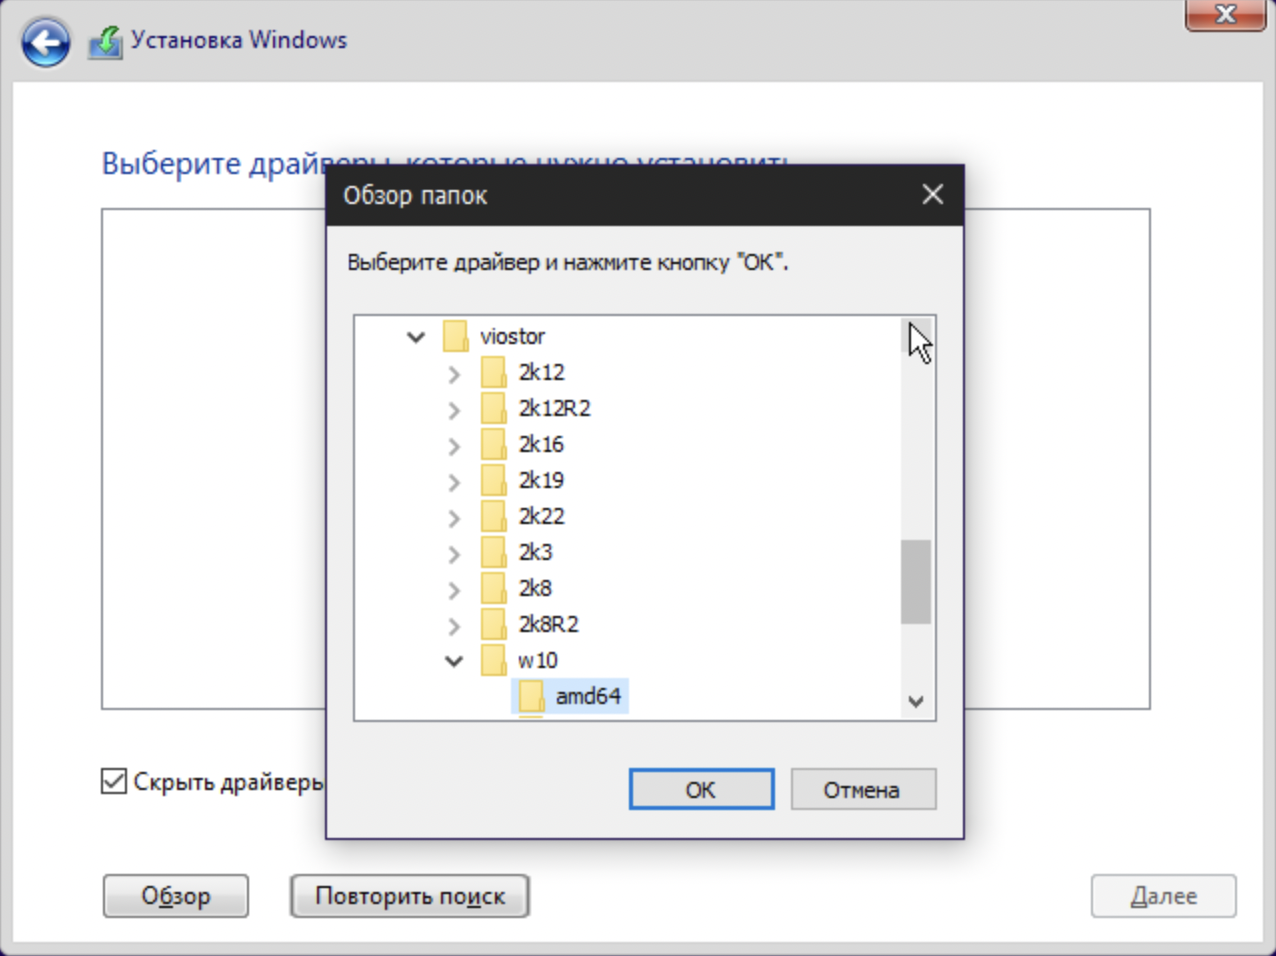Expand the 2k22 folder node

pos(454,518)
